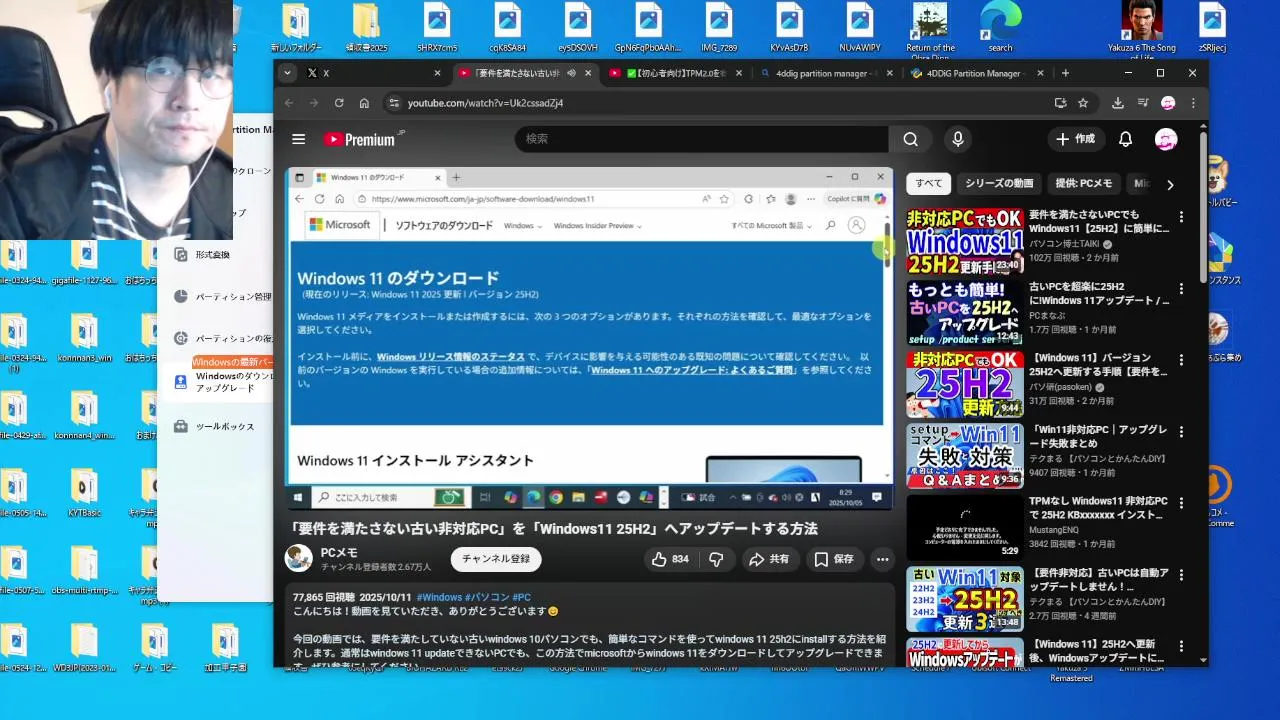This screenshot has height=720, width=1280.
Task: Open Chrome downloads icon
Action: [1118, 103]
